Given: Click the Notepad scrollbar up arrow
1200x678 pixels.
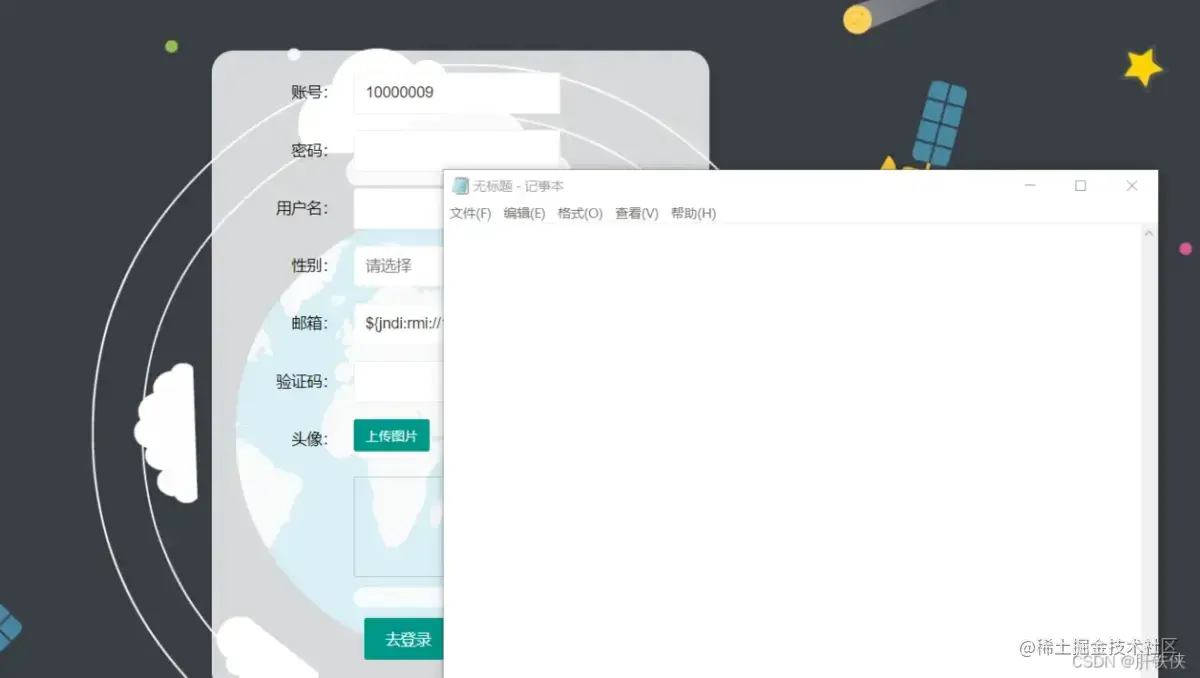Looking at the screenshot, I should (1149, 233).
